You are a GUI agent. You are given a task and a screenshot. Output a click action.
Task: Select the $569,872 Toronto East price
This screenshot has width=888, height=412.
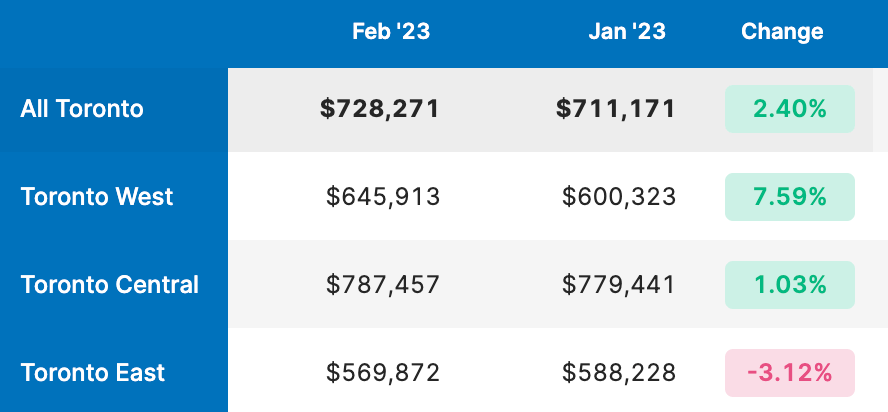point(383,373)
